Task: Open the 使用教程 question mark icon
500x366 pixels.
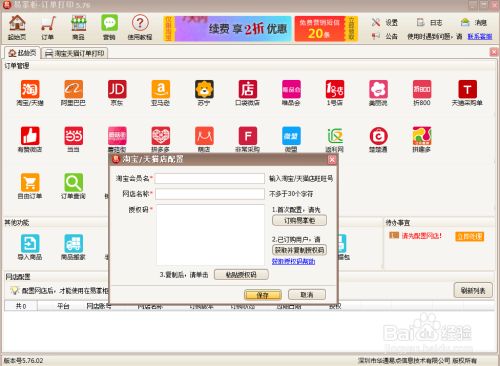Action: pyautogui.click(x=140, y=27)
